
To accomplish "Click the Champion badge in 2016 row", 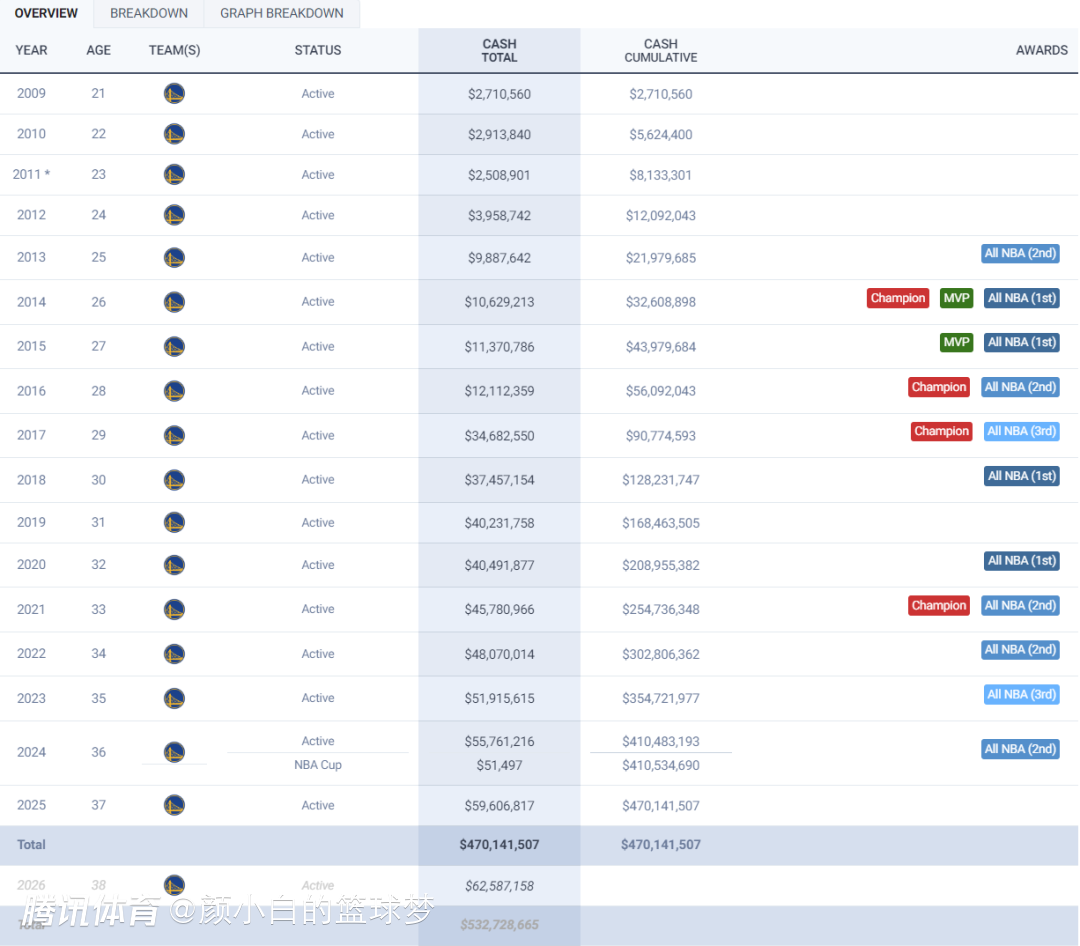I will (x=939, y=387).
